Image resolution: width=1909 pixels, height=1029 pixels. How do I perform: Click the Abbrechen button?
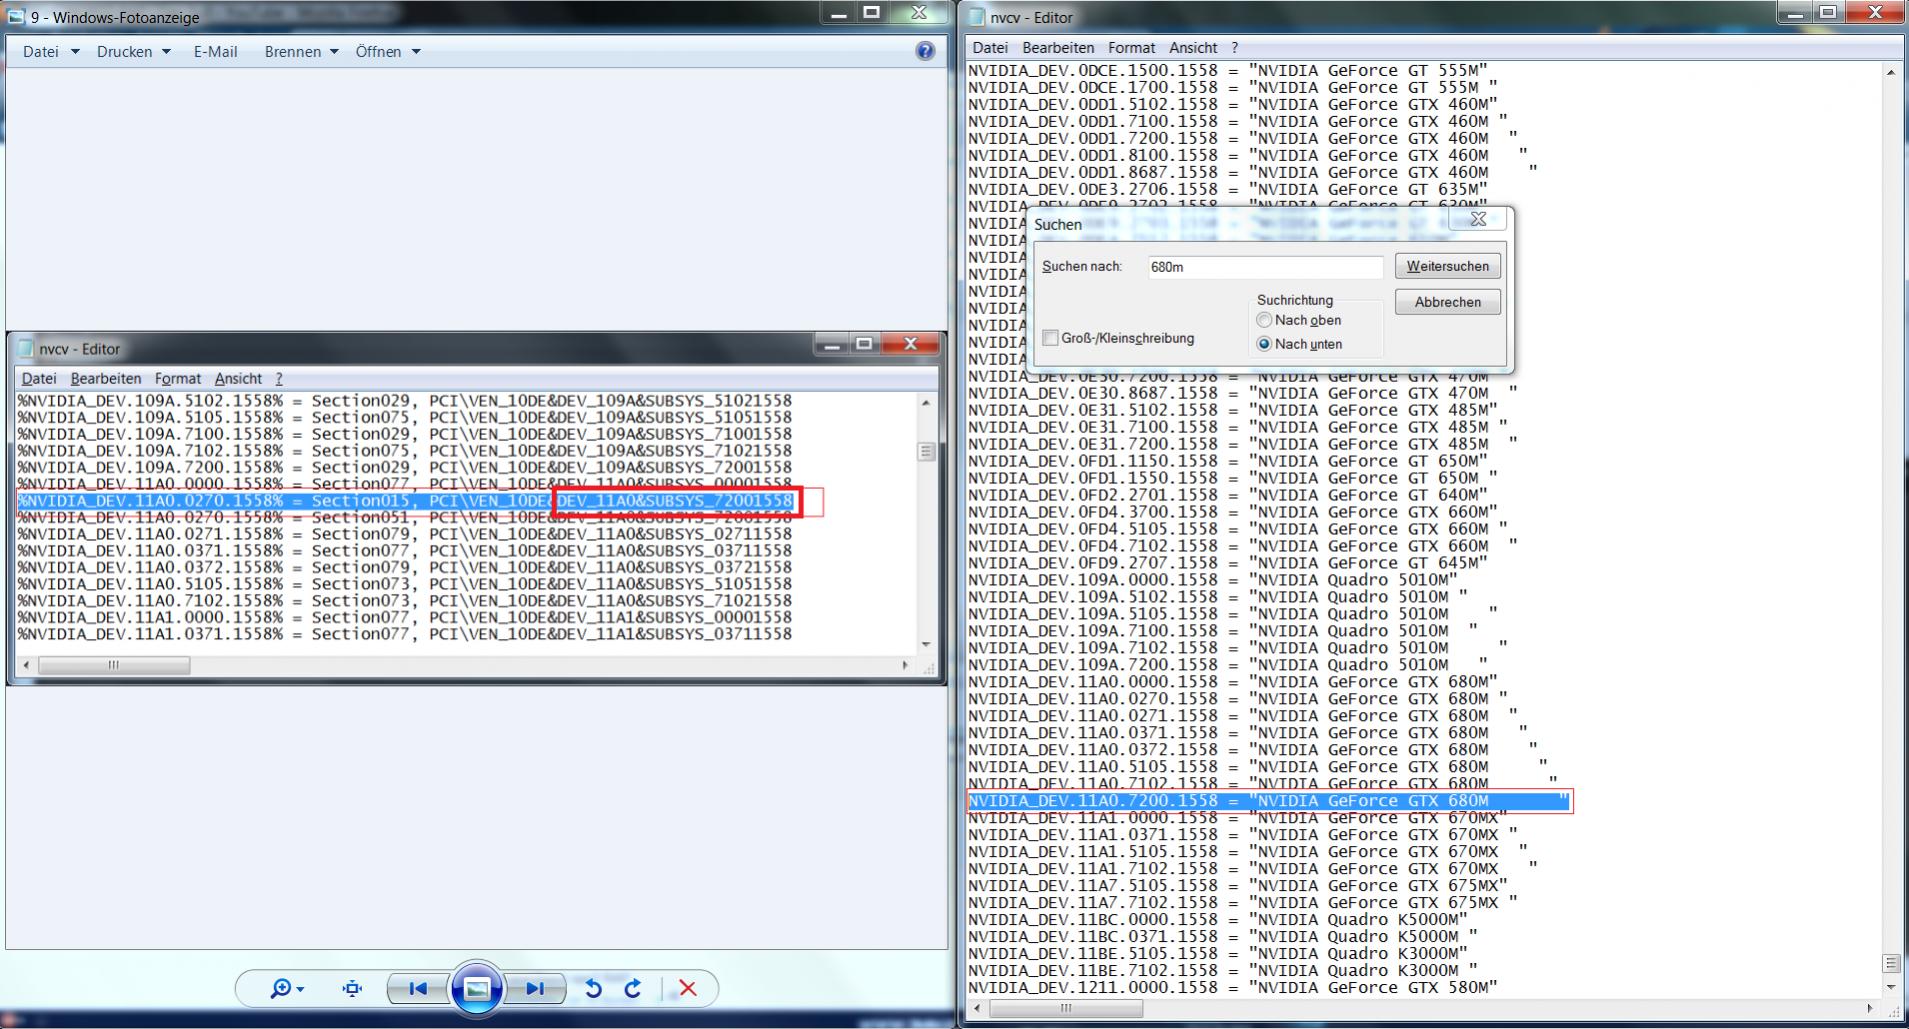pyautogui.click(x=1447, y=302)
